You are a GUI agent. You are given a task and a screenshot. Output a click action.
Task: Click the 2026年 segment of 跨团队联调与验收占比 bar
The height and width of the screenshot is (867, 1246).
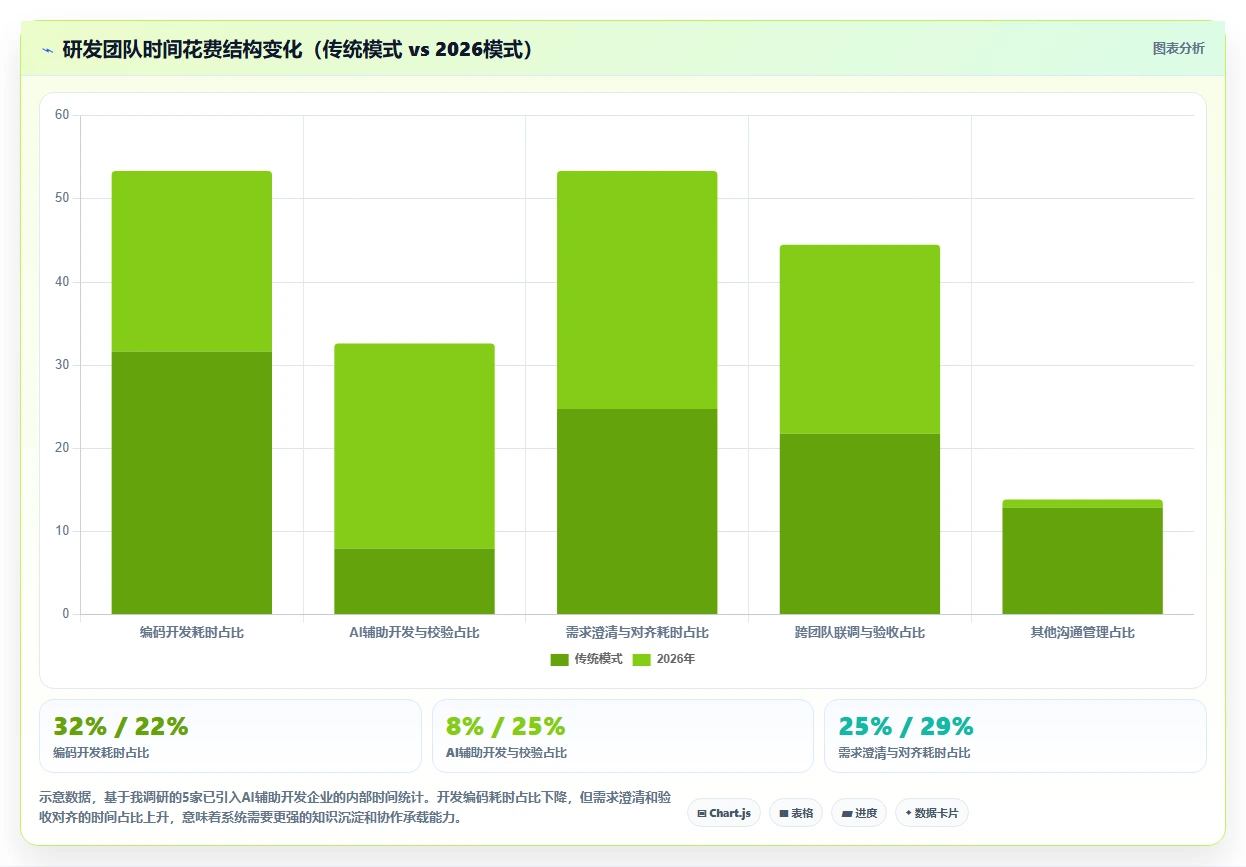[x=860, y=339]
